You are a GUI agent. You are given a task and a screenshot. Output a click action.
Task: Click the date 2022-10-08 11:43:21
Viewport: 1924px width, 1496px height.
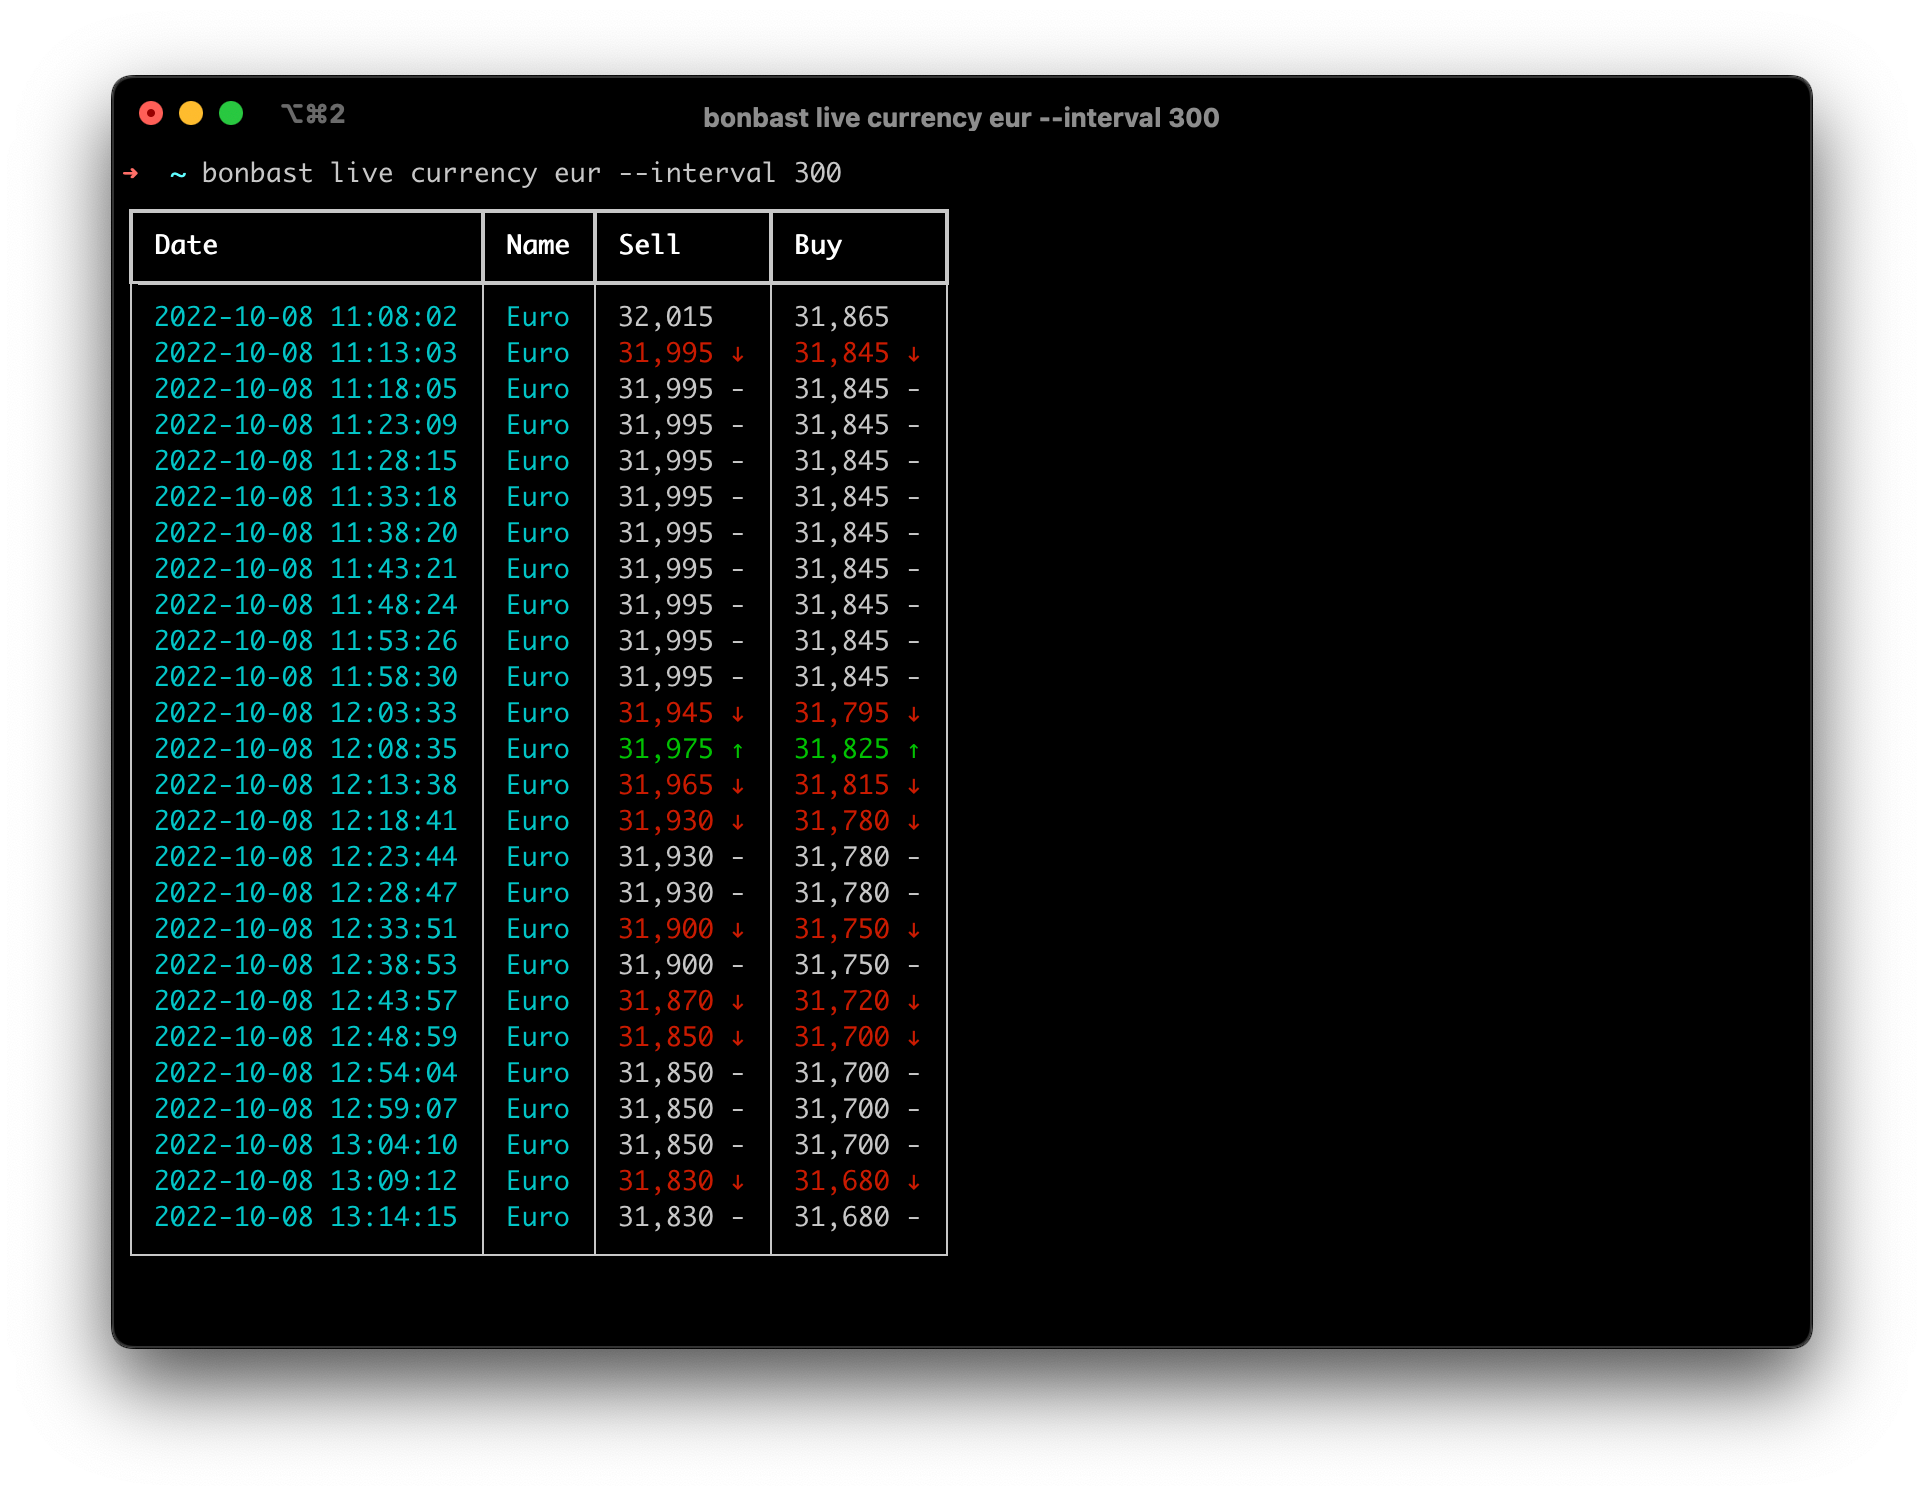306,569
